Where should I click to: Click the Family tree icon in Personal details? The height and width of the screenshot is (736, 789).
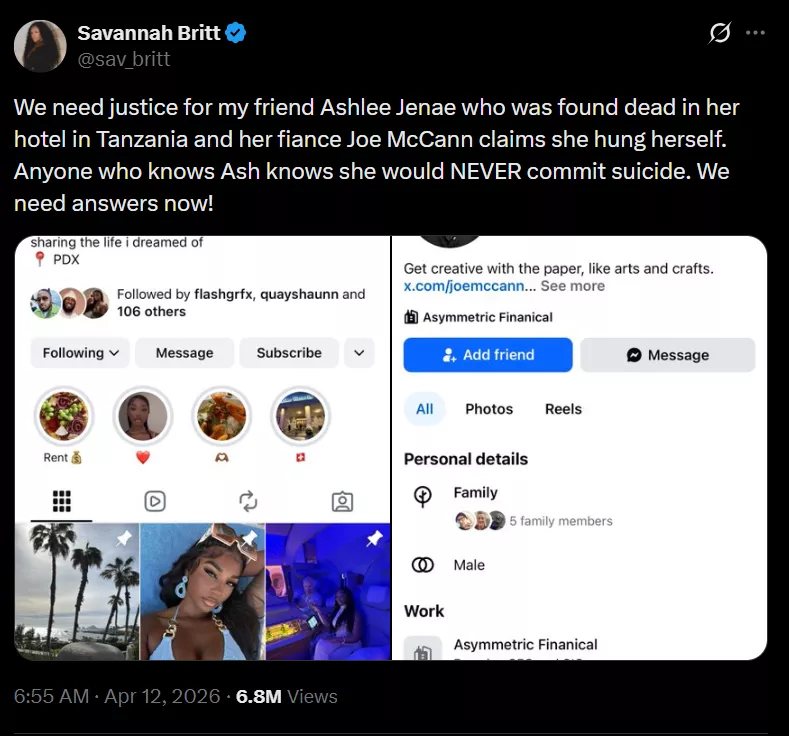(423, 494)
